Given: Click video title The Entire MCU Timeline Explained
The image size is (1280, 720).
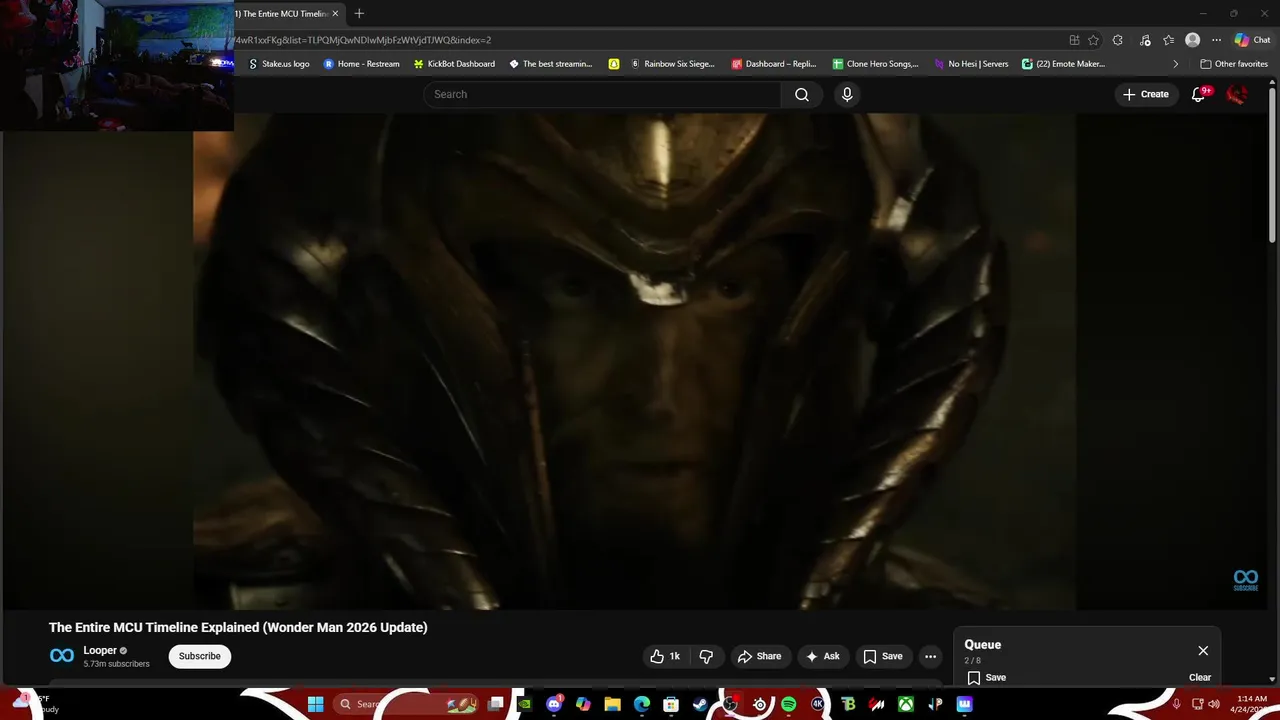Looking at the screenshot, I should (x=238, y=627).
